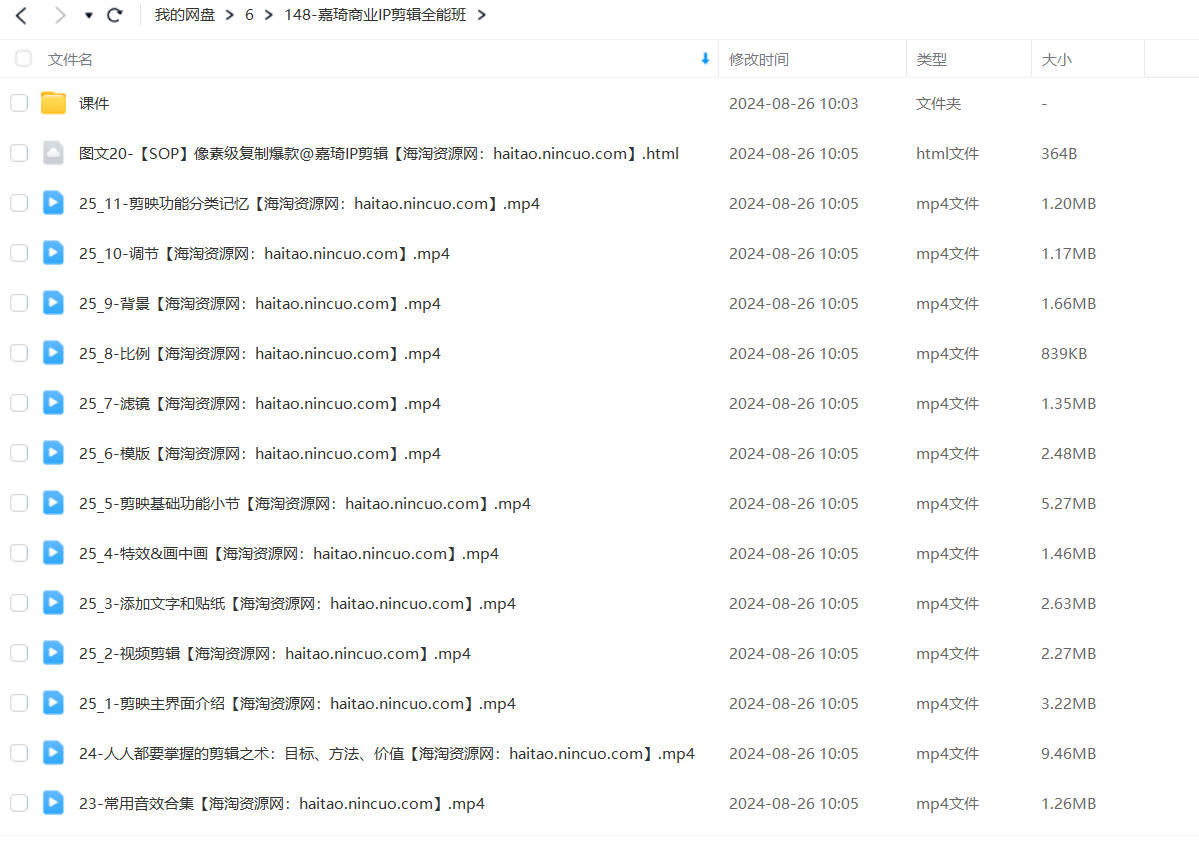Sort by 修改时间 column
Viewport: 1199px width, 851px height.
coord(759,60)
